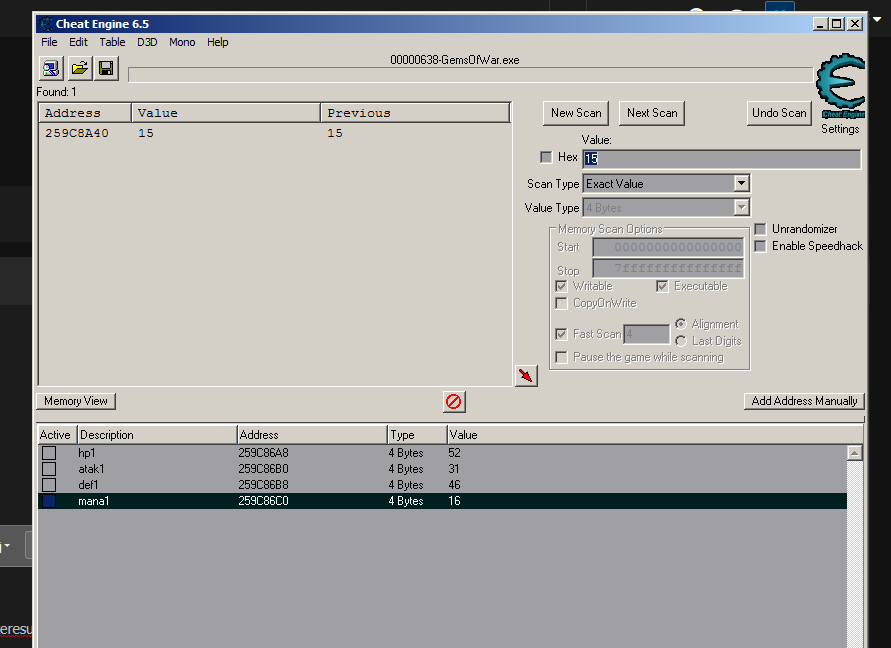The image size is (891, 648).
Task: Click the Next Scan button
Action: [x=652, y=113]
